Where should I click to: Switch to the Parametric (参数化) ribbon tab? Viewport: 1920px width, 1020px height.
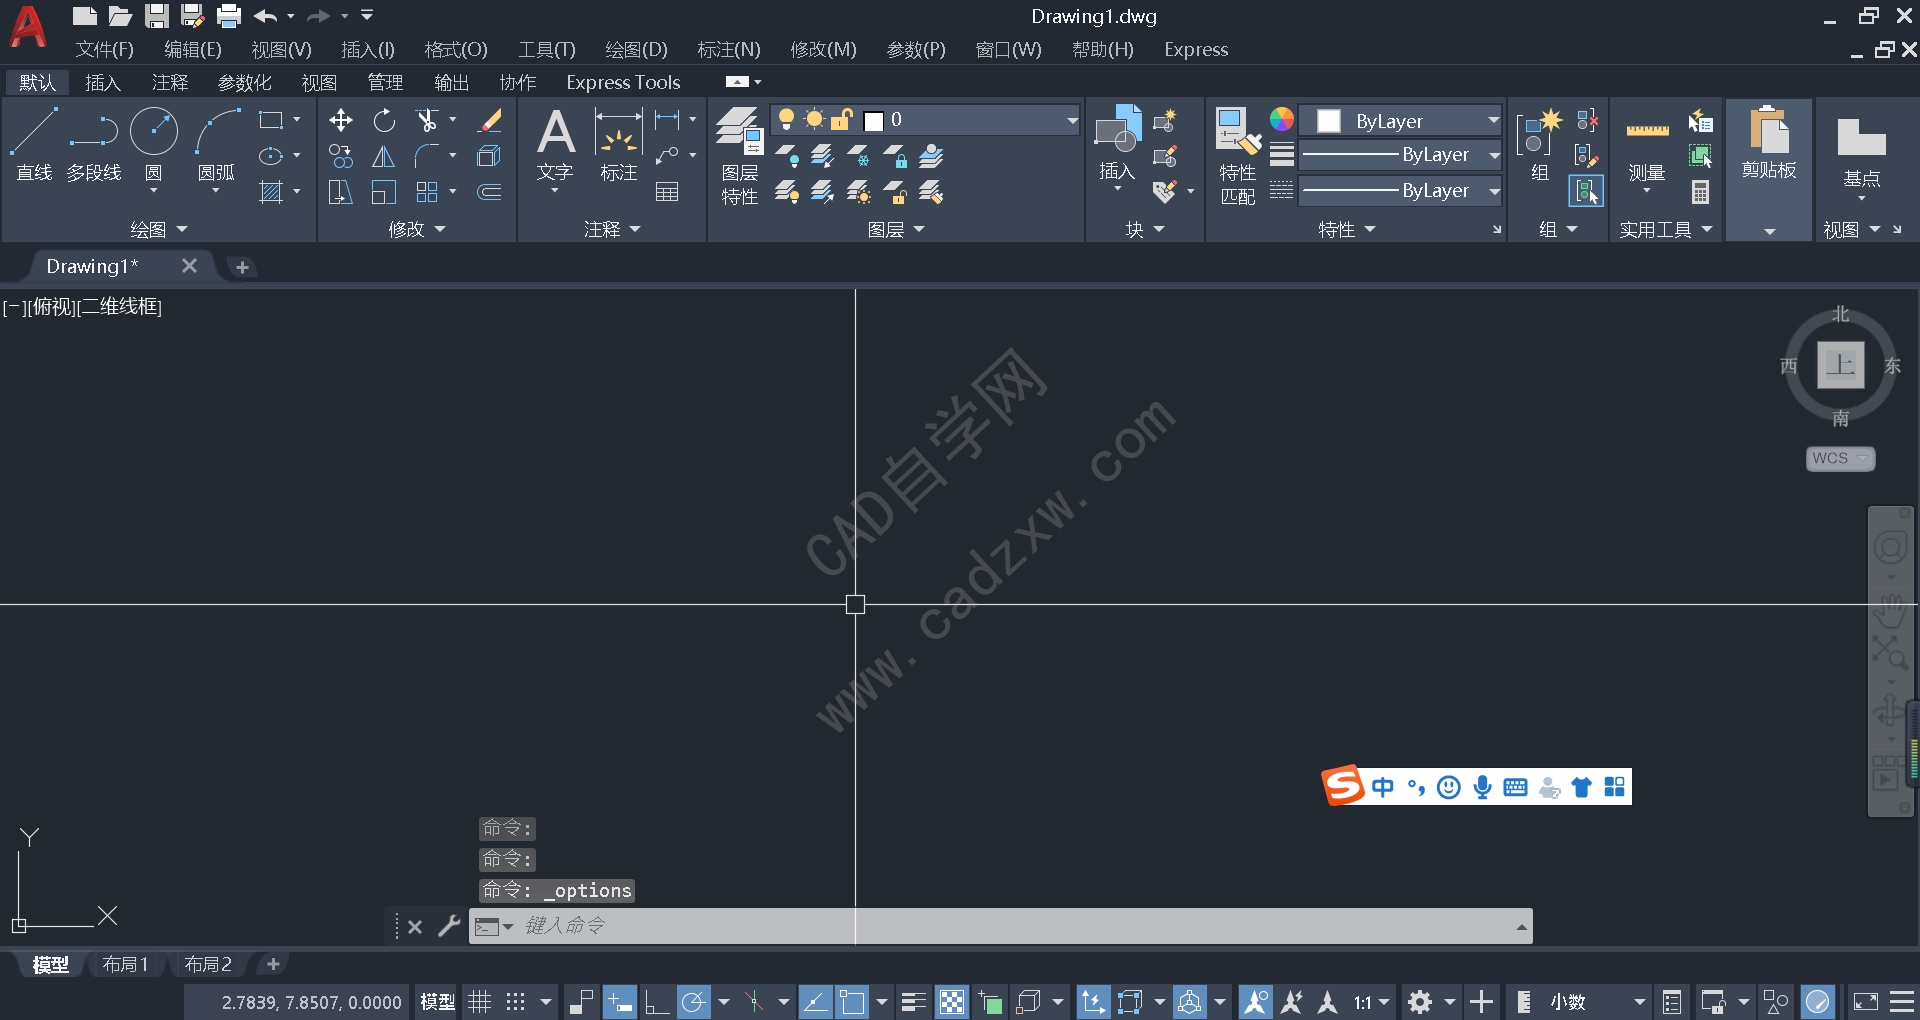pos(245,82)
